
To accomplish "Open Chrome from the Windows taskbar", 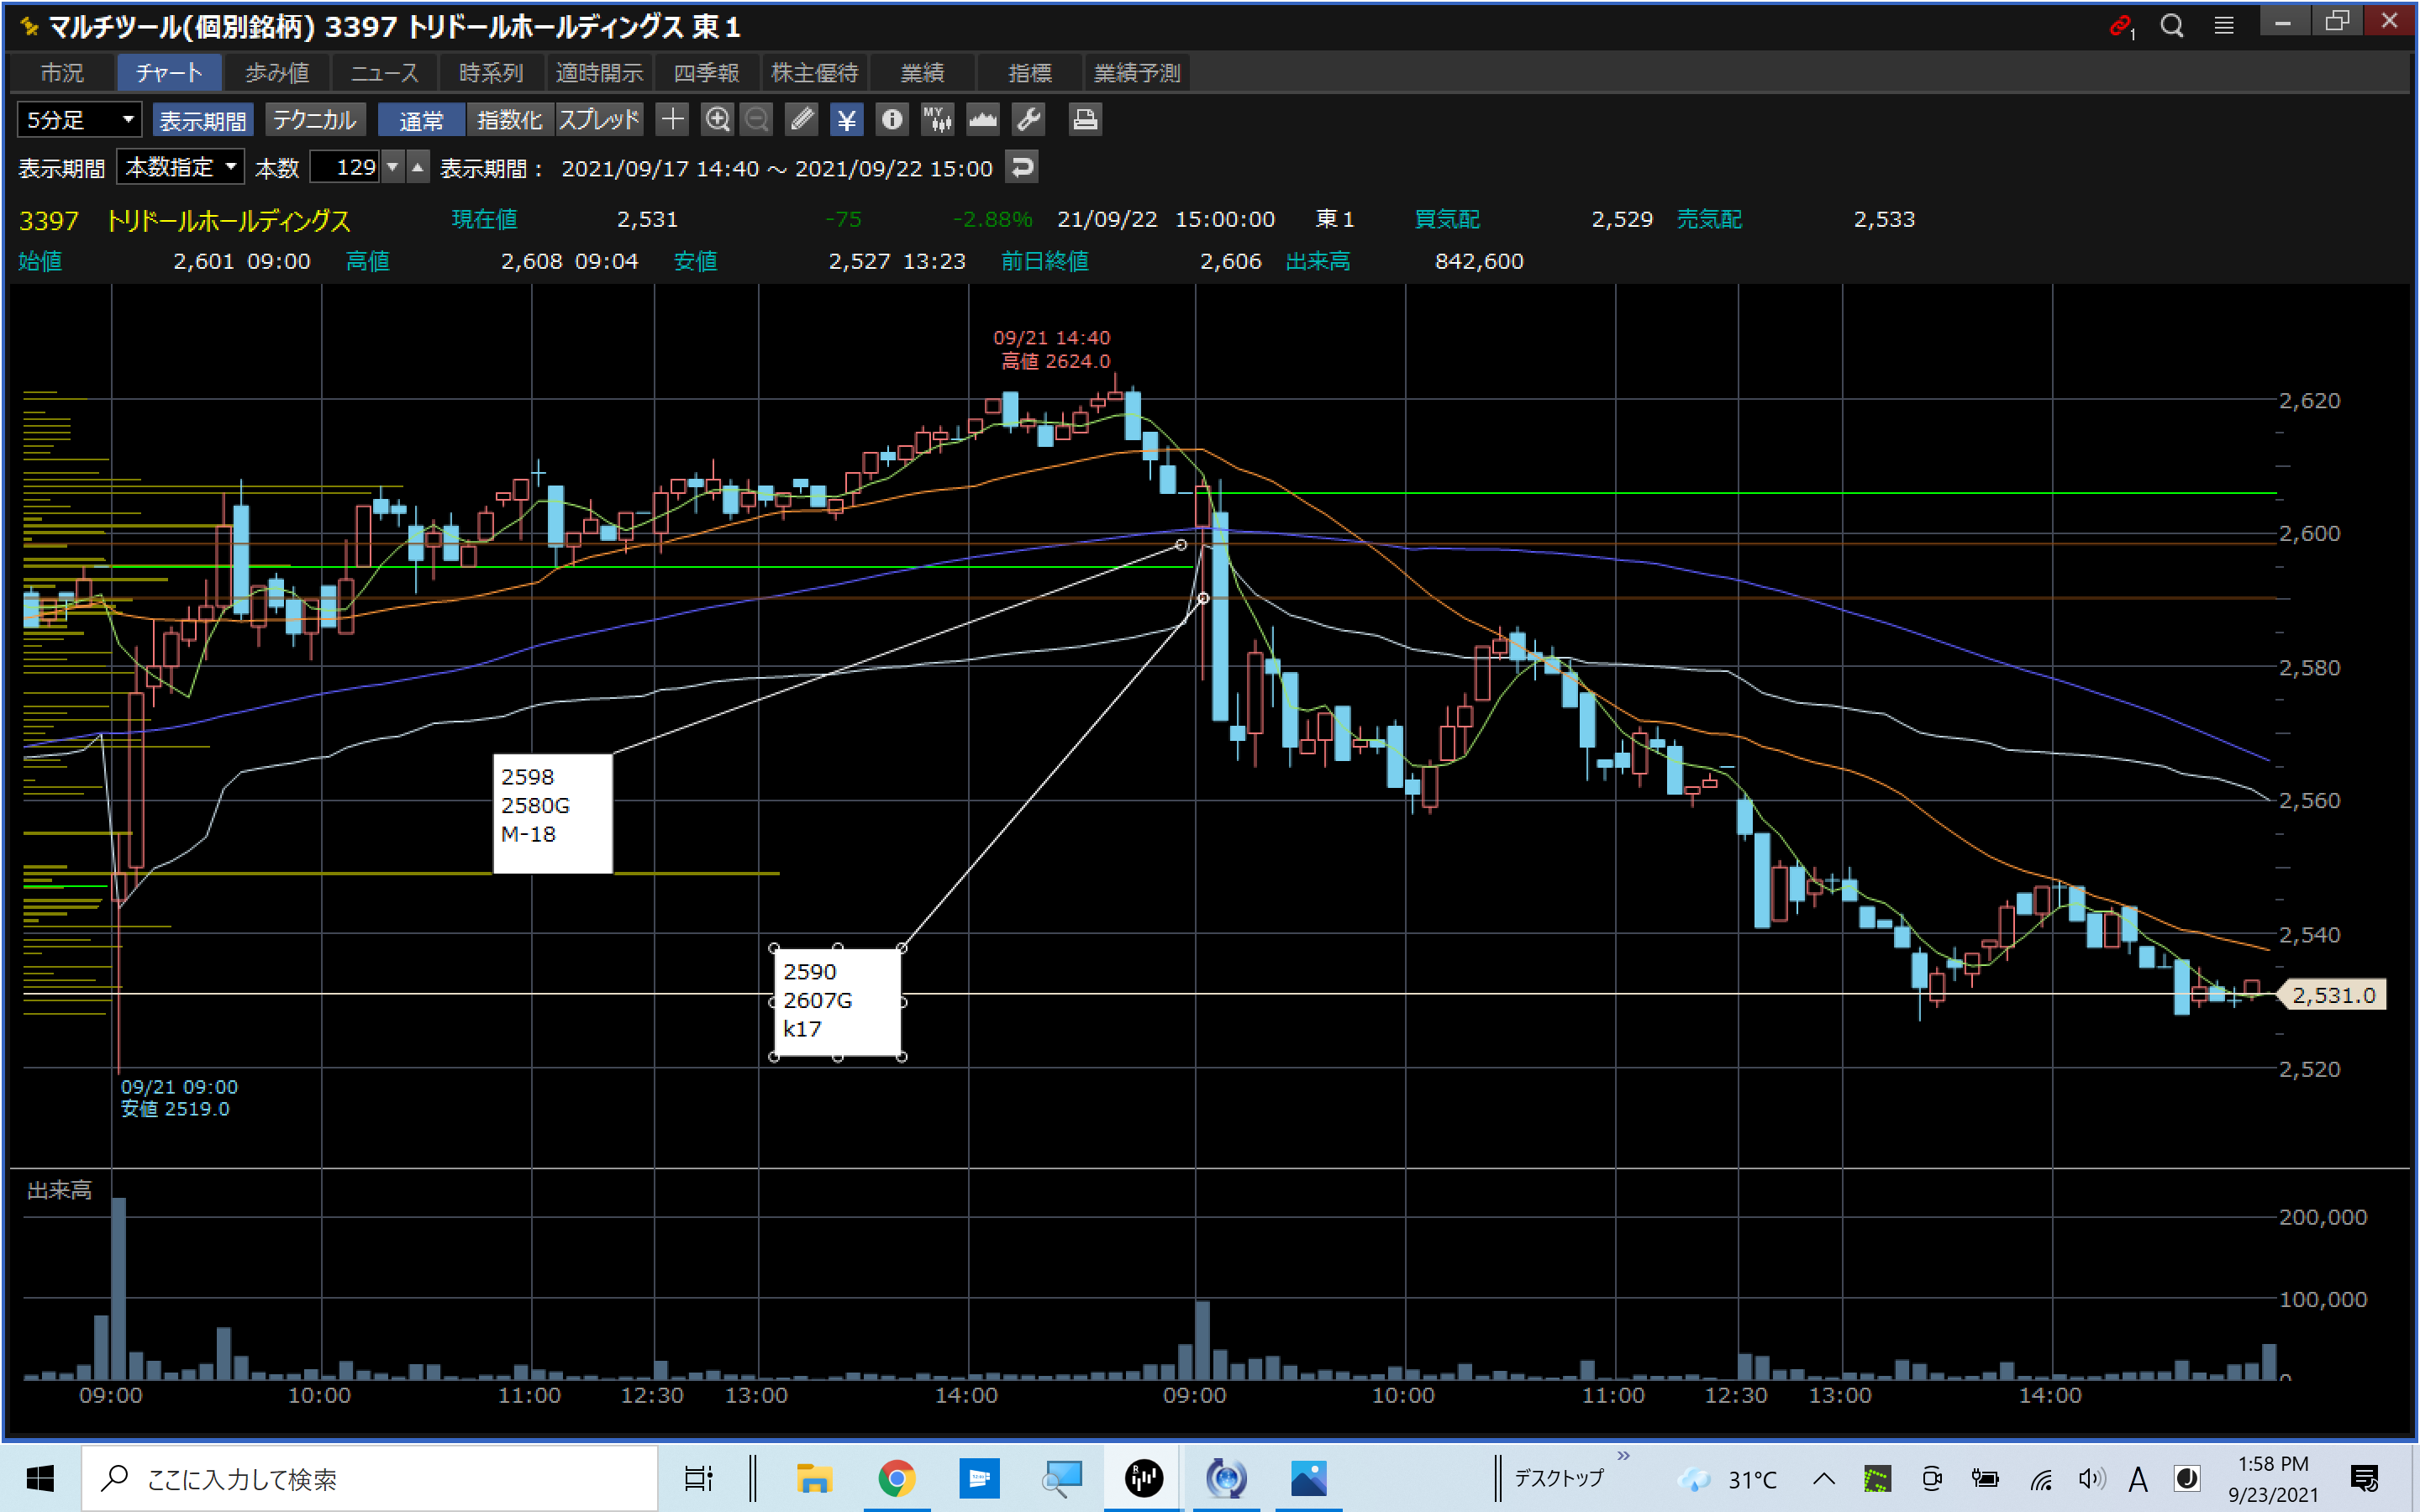I will [896, 1477].
